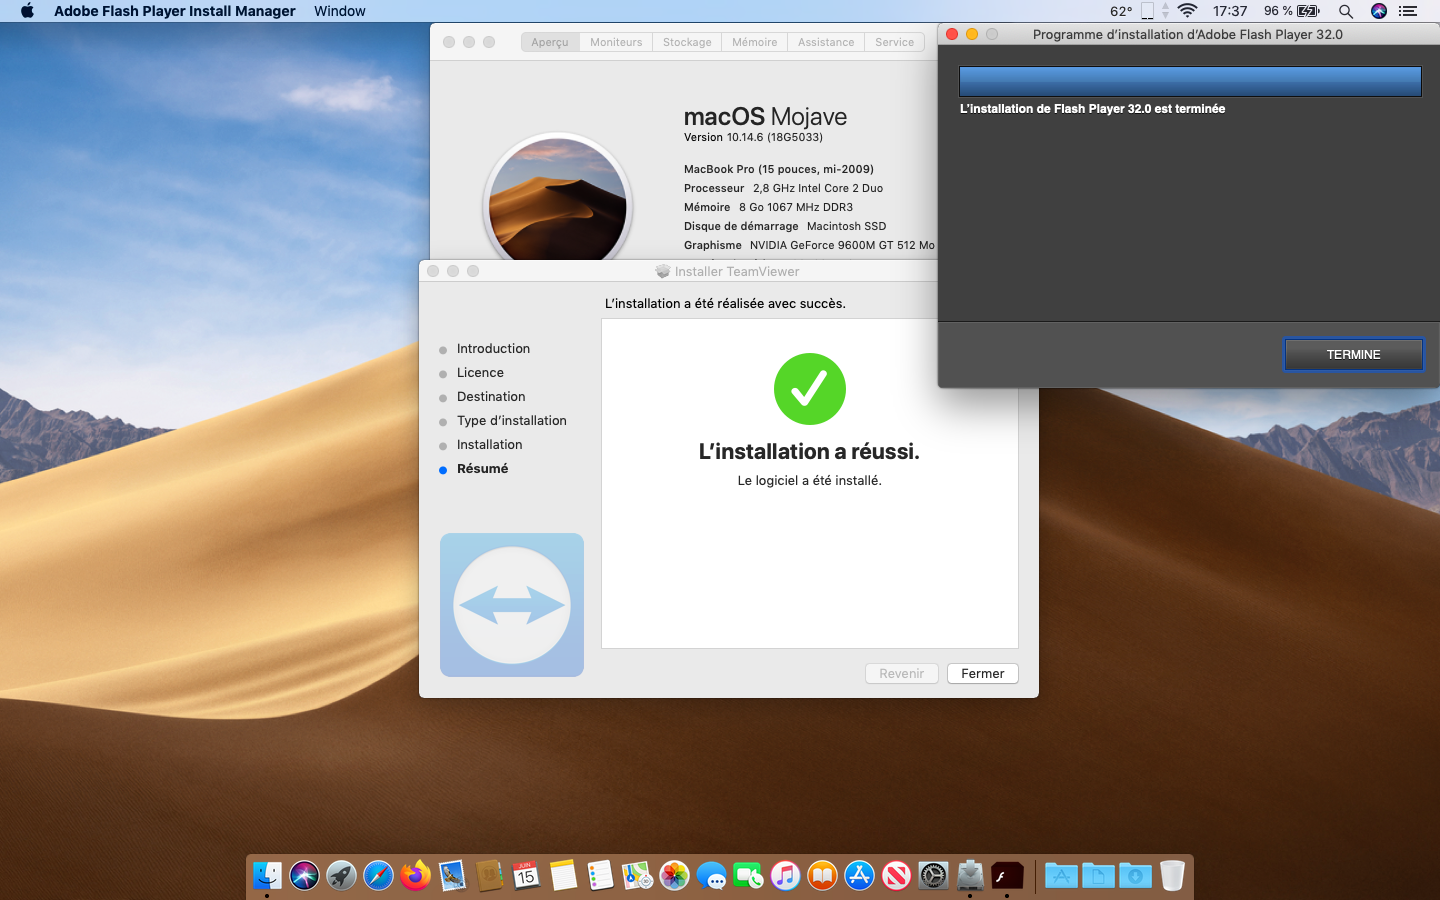The height and width of the screenshot is (900, 1440).
Task: Open Launchpad rocket icon in Dock
Action: 341,876
